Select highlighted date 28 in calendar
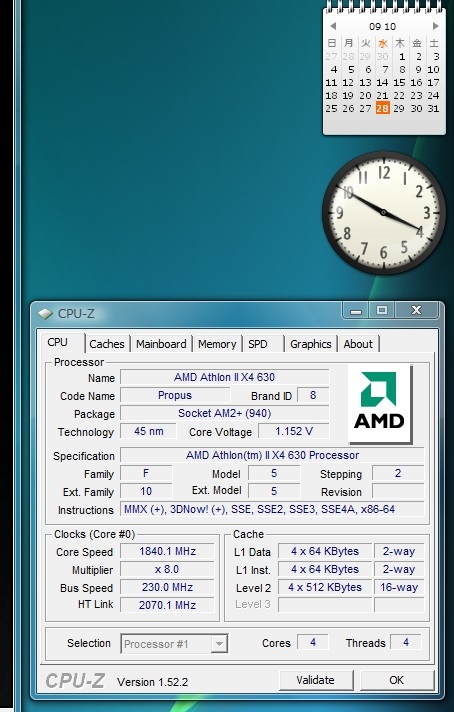 click(x=383, y=108)
